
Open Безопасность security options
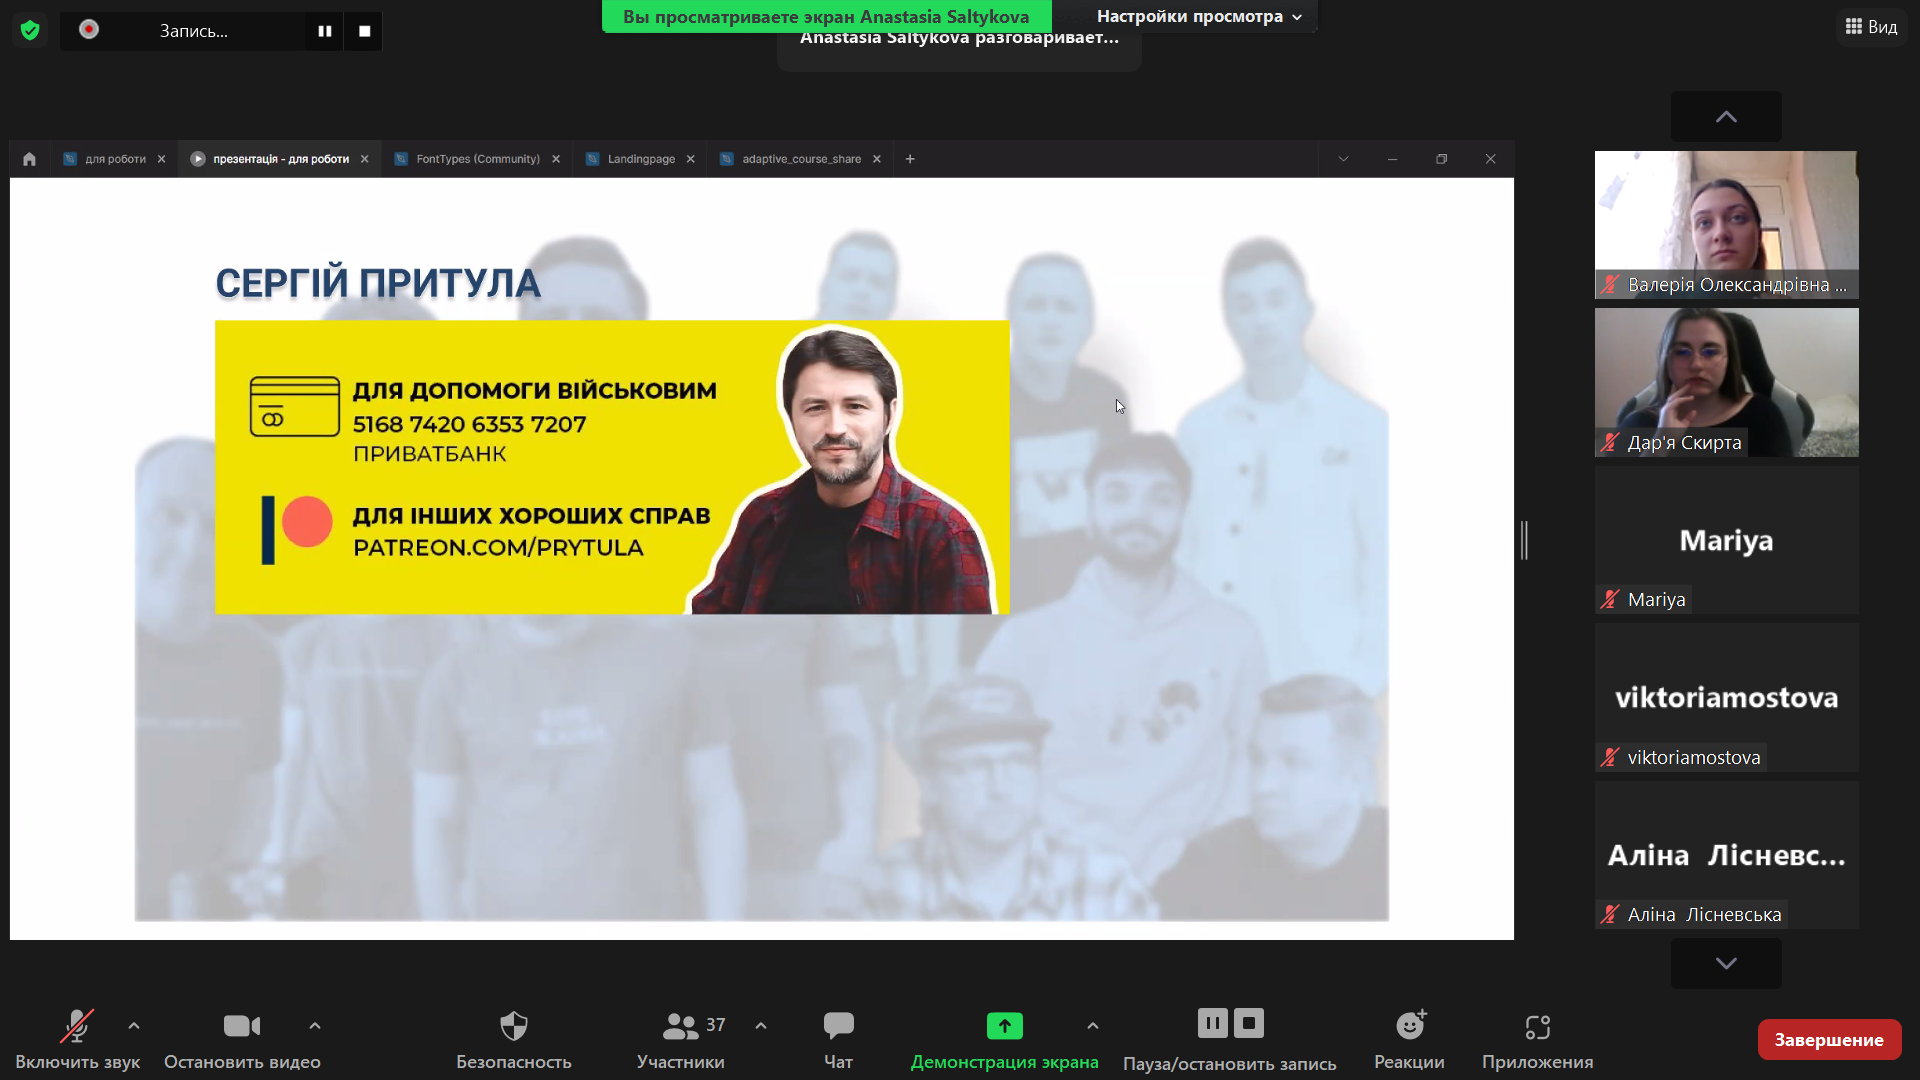[x=513, y=1040]
